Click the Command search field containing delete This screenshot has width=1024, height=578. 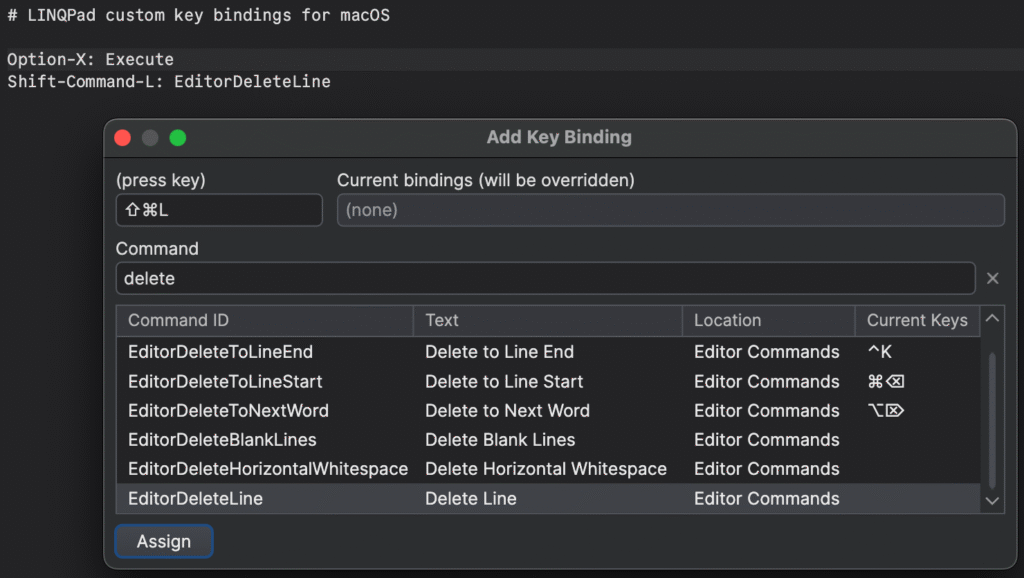click(545, 278)
